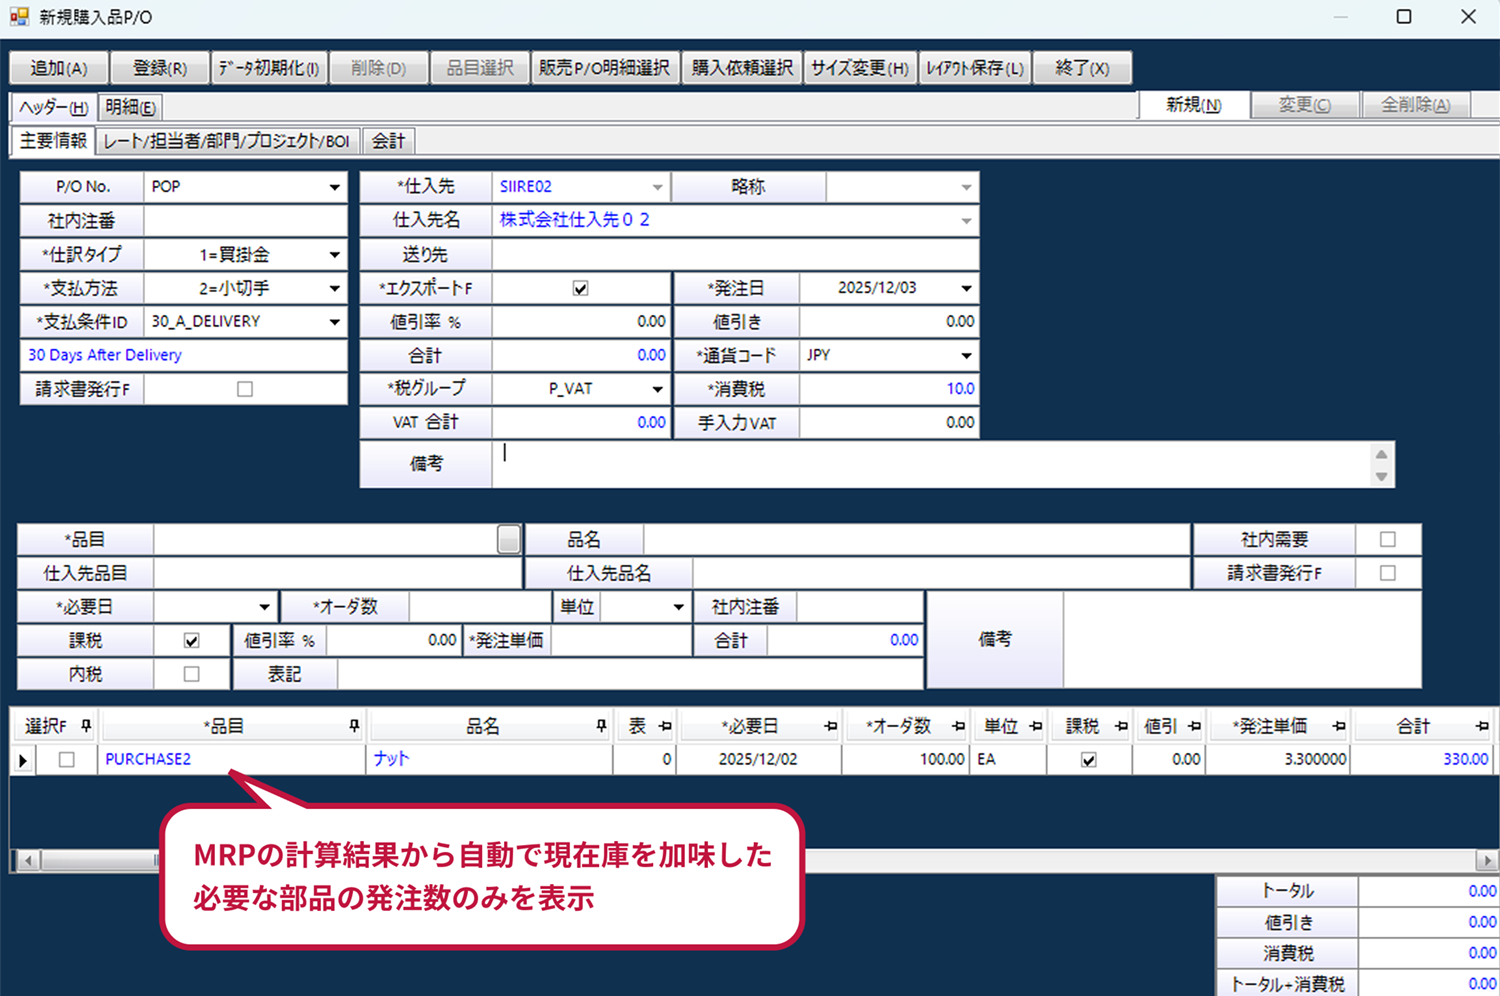Viewport: 1500px width, 996px height.
Task: Open the 支払方法 dropdown
Action: [334, 289]
